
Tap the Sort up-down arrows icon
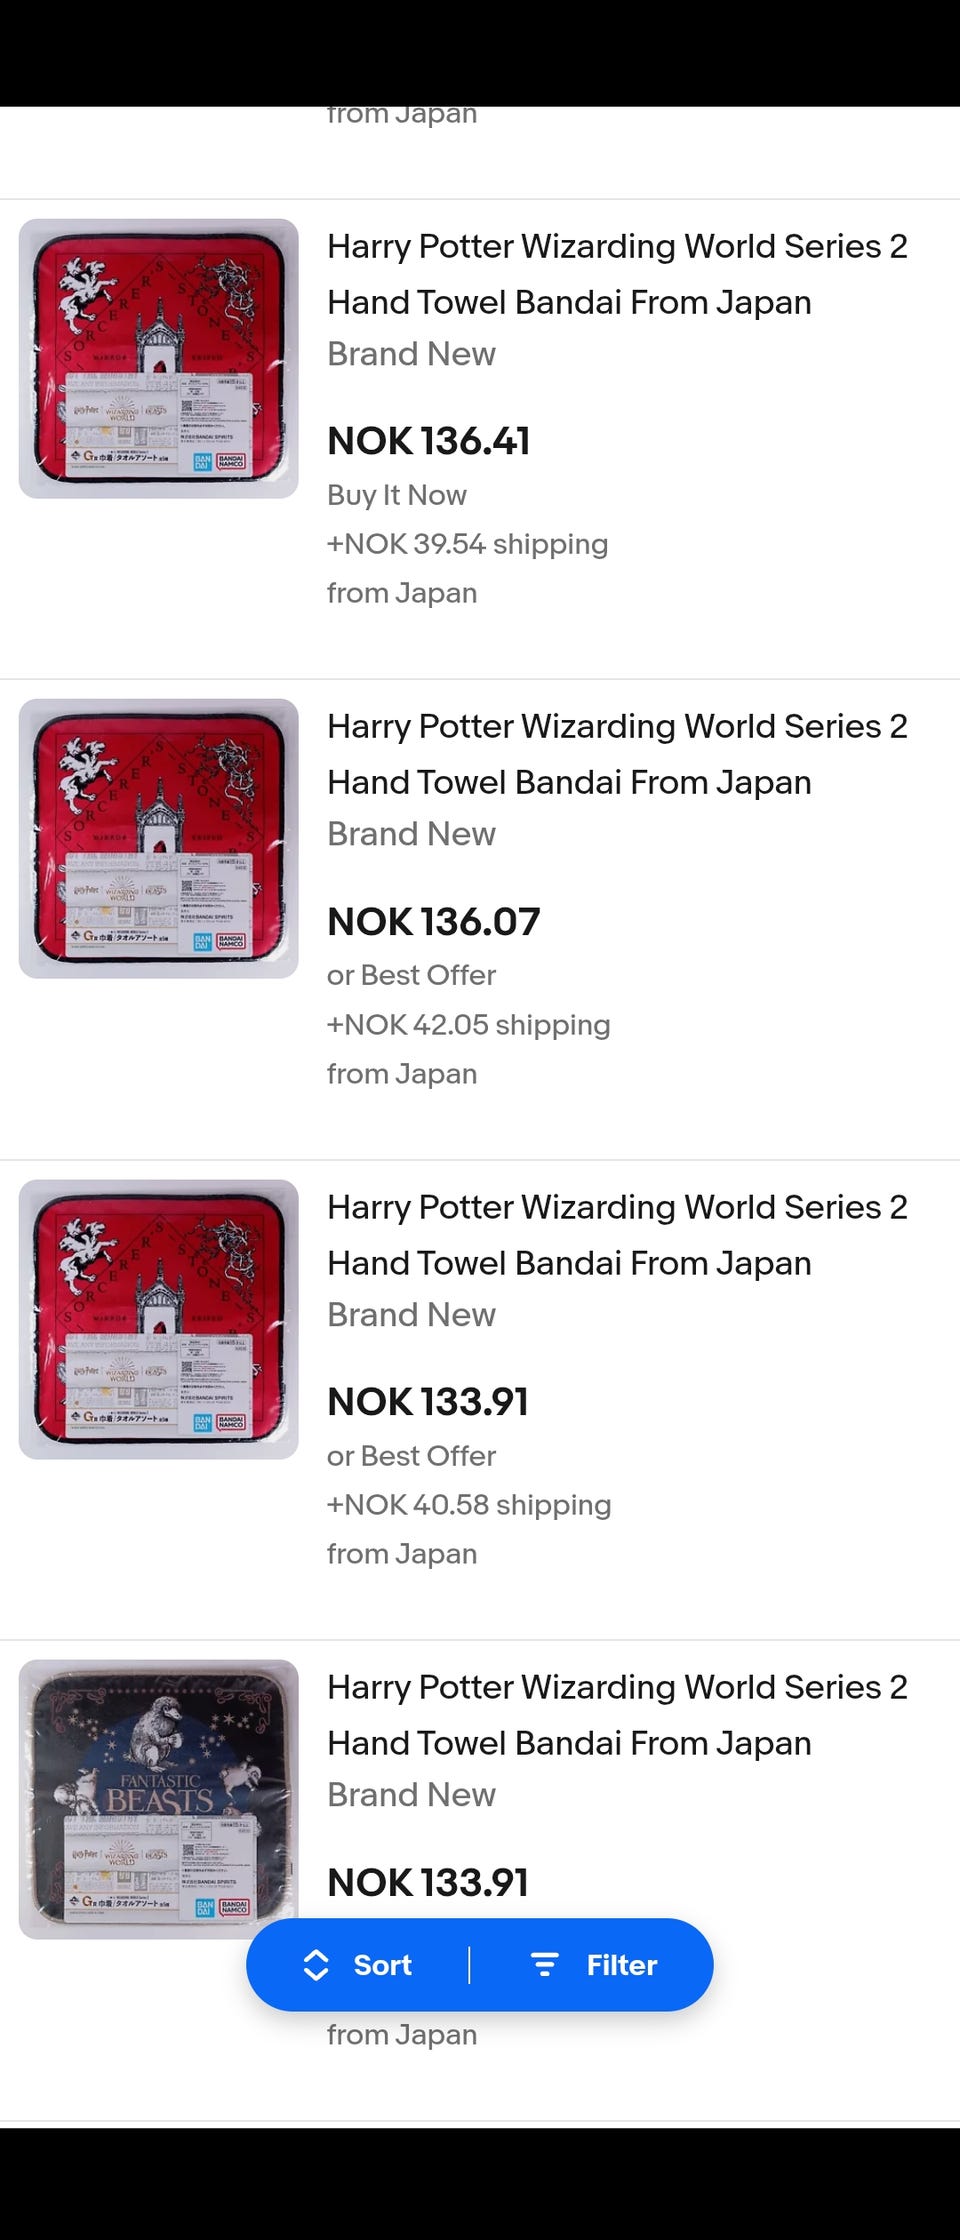coord(316,1965)
